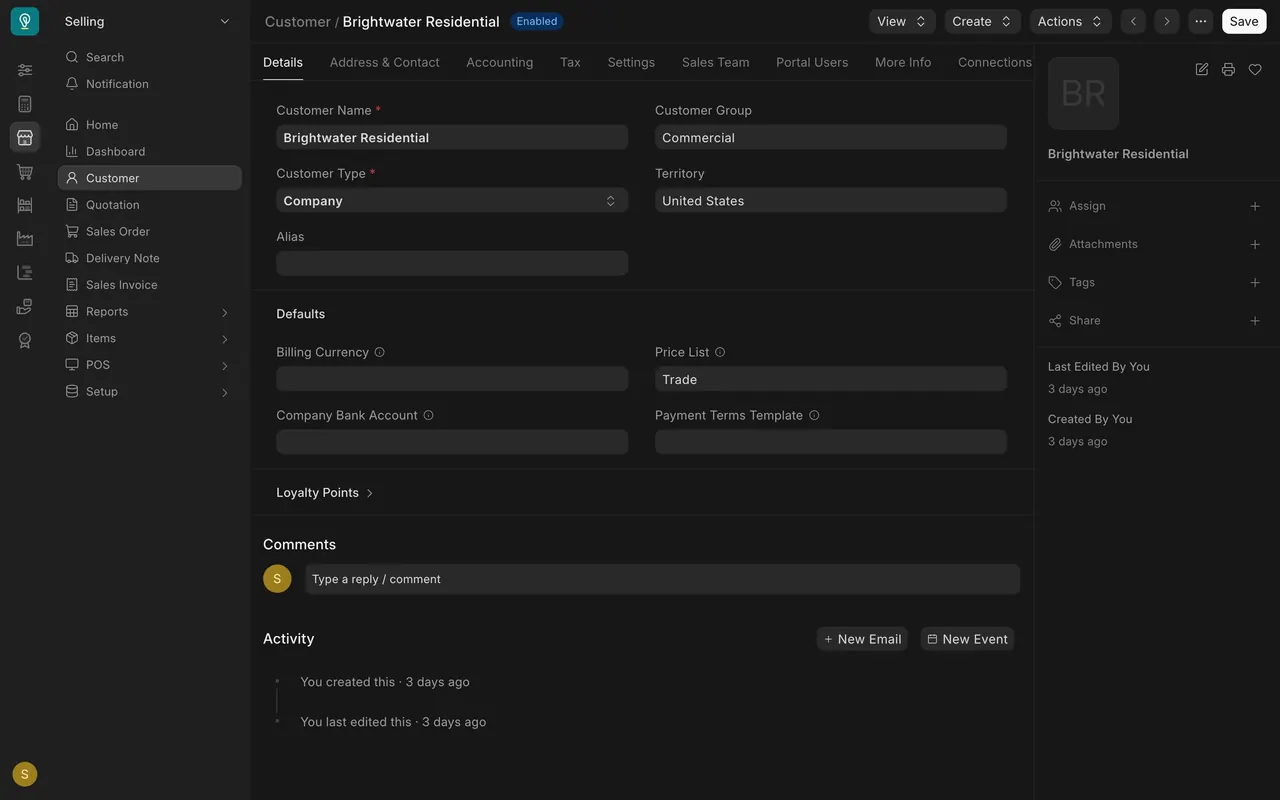The height and width of the screenshot is (800, 1280).
Task: Open Quotation in the sidebar
Action: [x=150, y=205]
